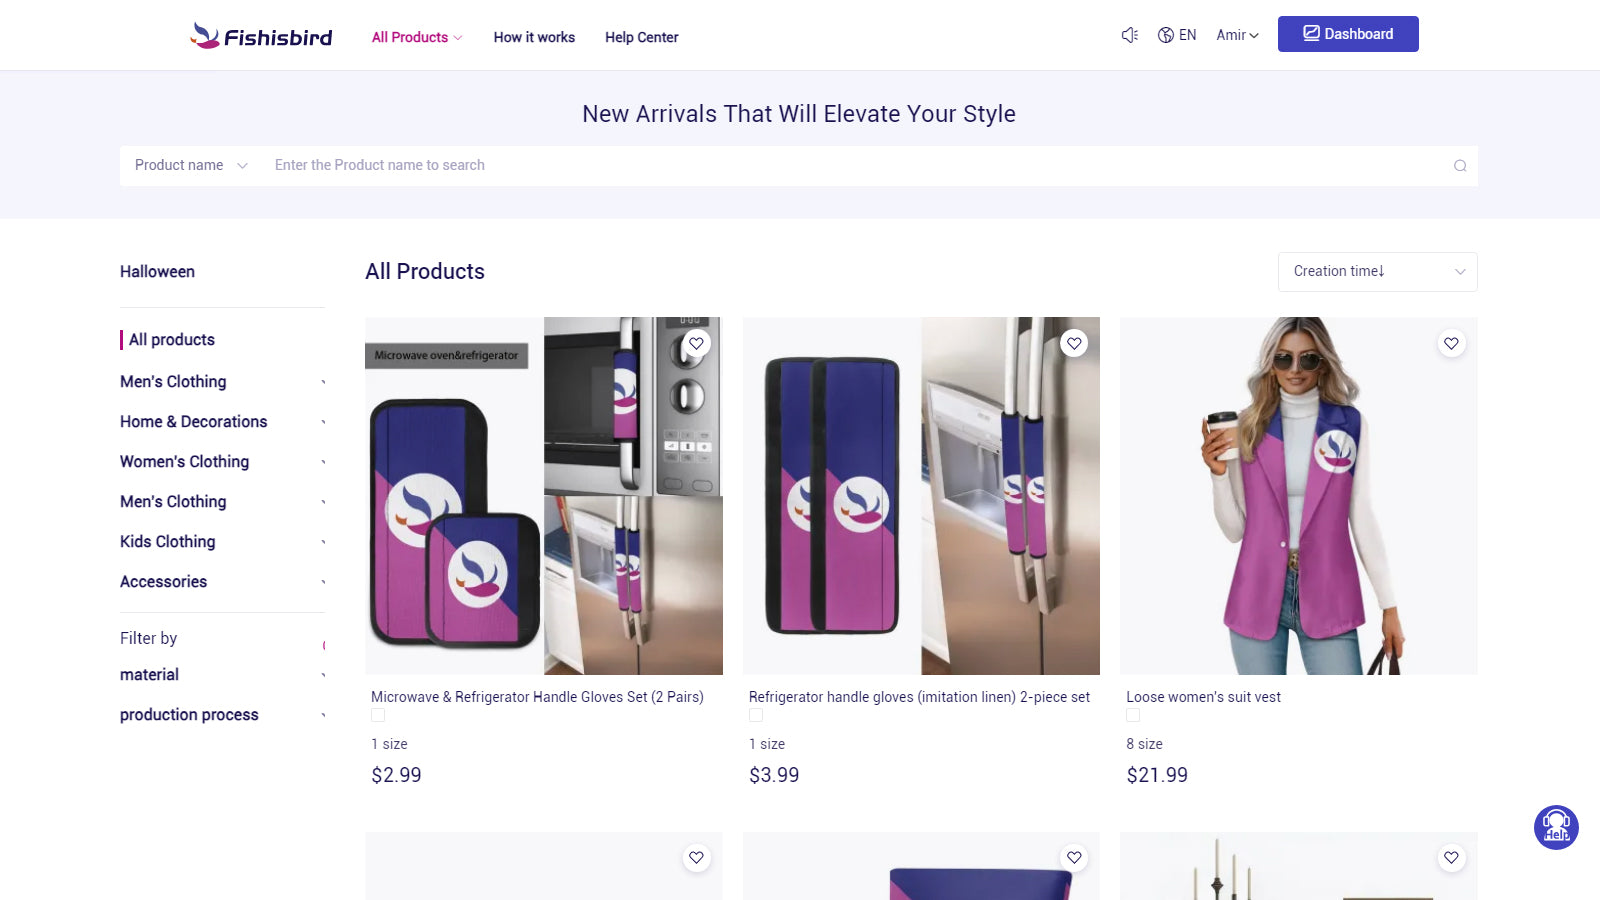Viewport: 1600px width, 900px height.
Task: Favorite the Loose women's suit vest
Action: coord(1451,343)
